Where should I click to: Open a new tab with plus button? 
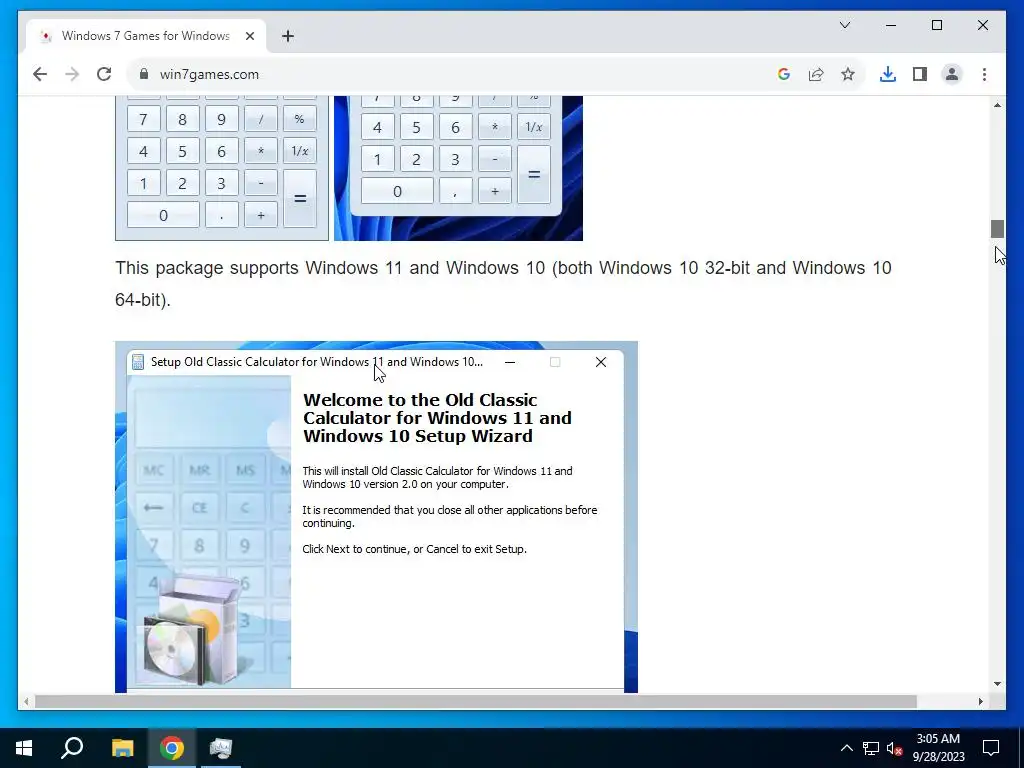click(x=288, y=36)
